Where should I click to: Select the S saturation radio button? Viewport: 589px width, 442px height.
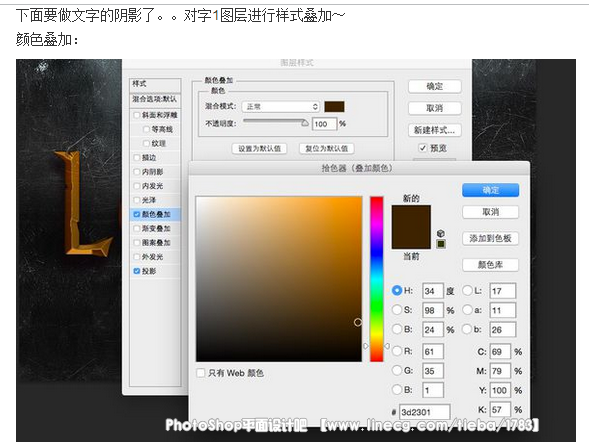coord(397,310)
